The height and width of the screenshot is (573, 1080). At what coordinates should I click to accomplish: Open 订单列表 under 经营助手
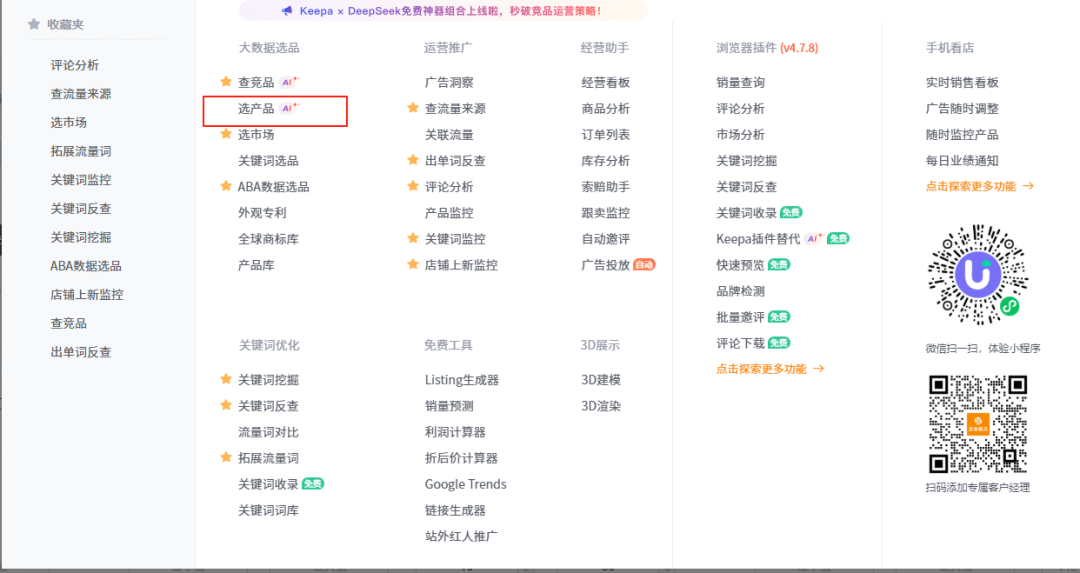[605, 134]
